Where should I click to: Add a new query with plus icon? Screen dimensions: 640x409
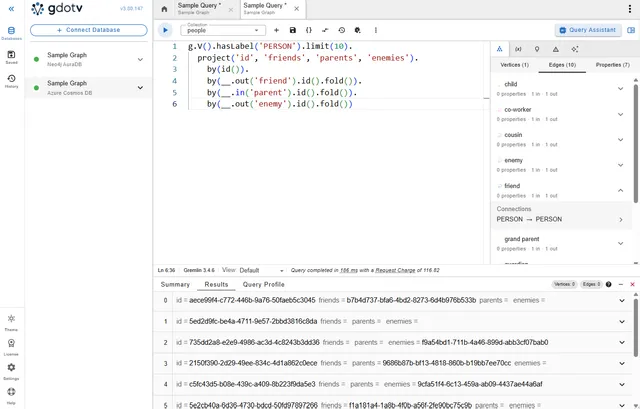pyautogui.click(x=276, y=30)
